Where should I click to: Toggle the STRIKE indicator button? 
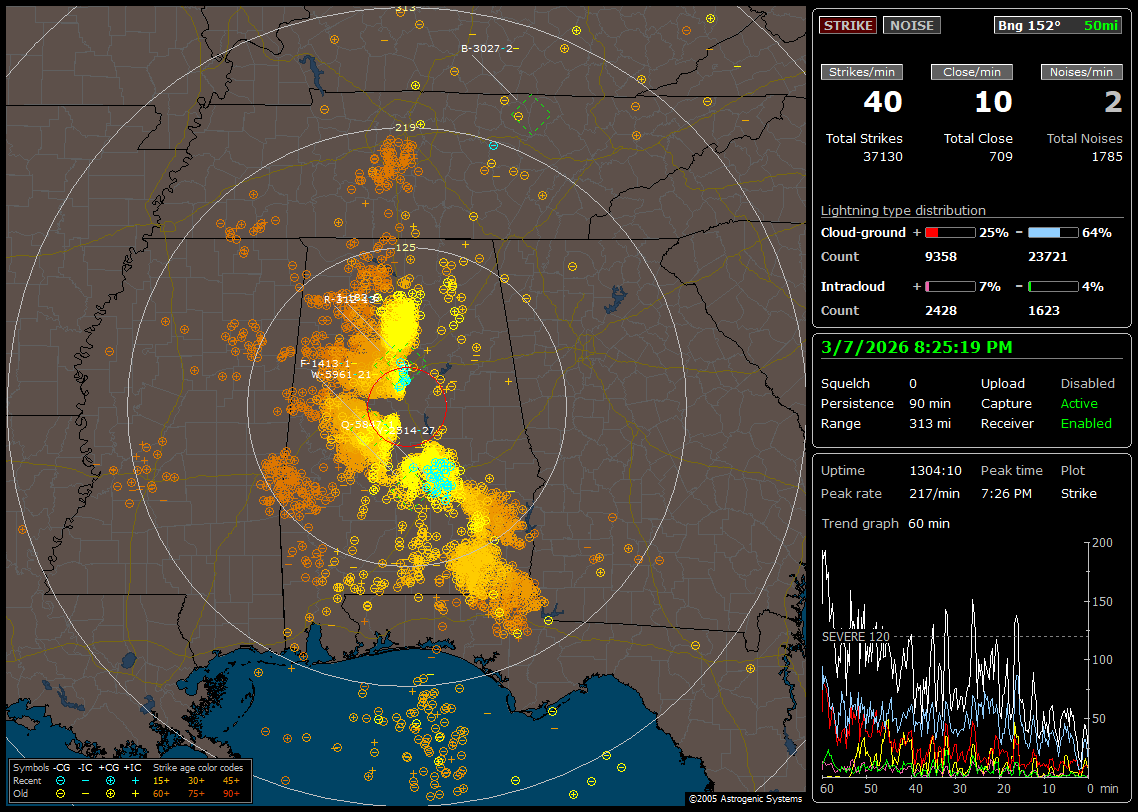[848, 25]
